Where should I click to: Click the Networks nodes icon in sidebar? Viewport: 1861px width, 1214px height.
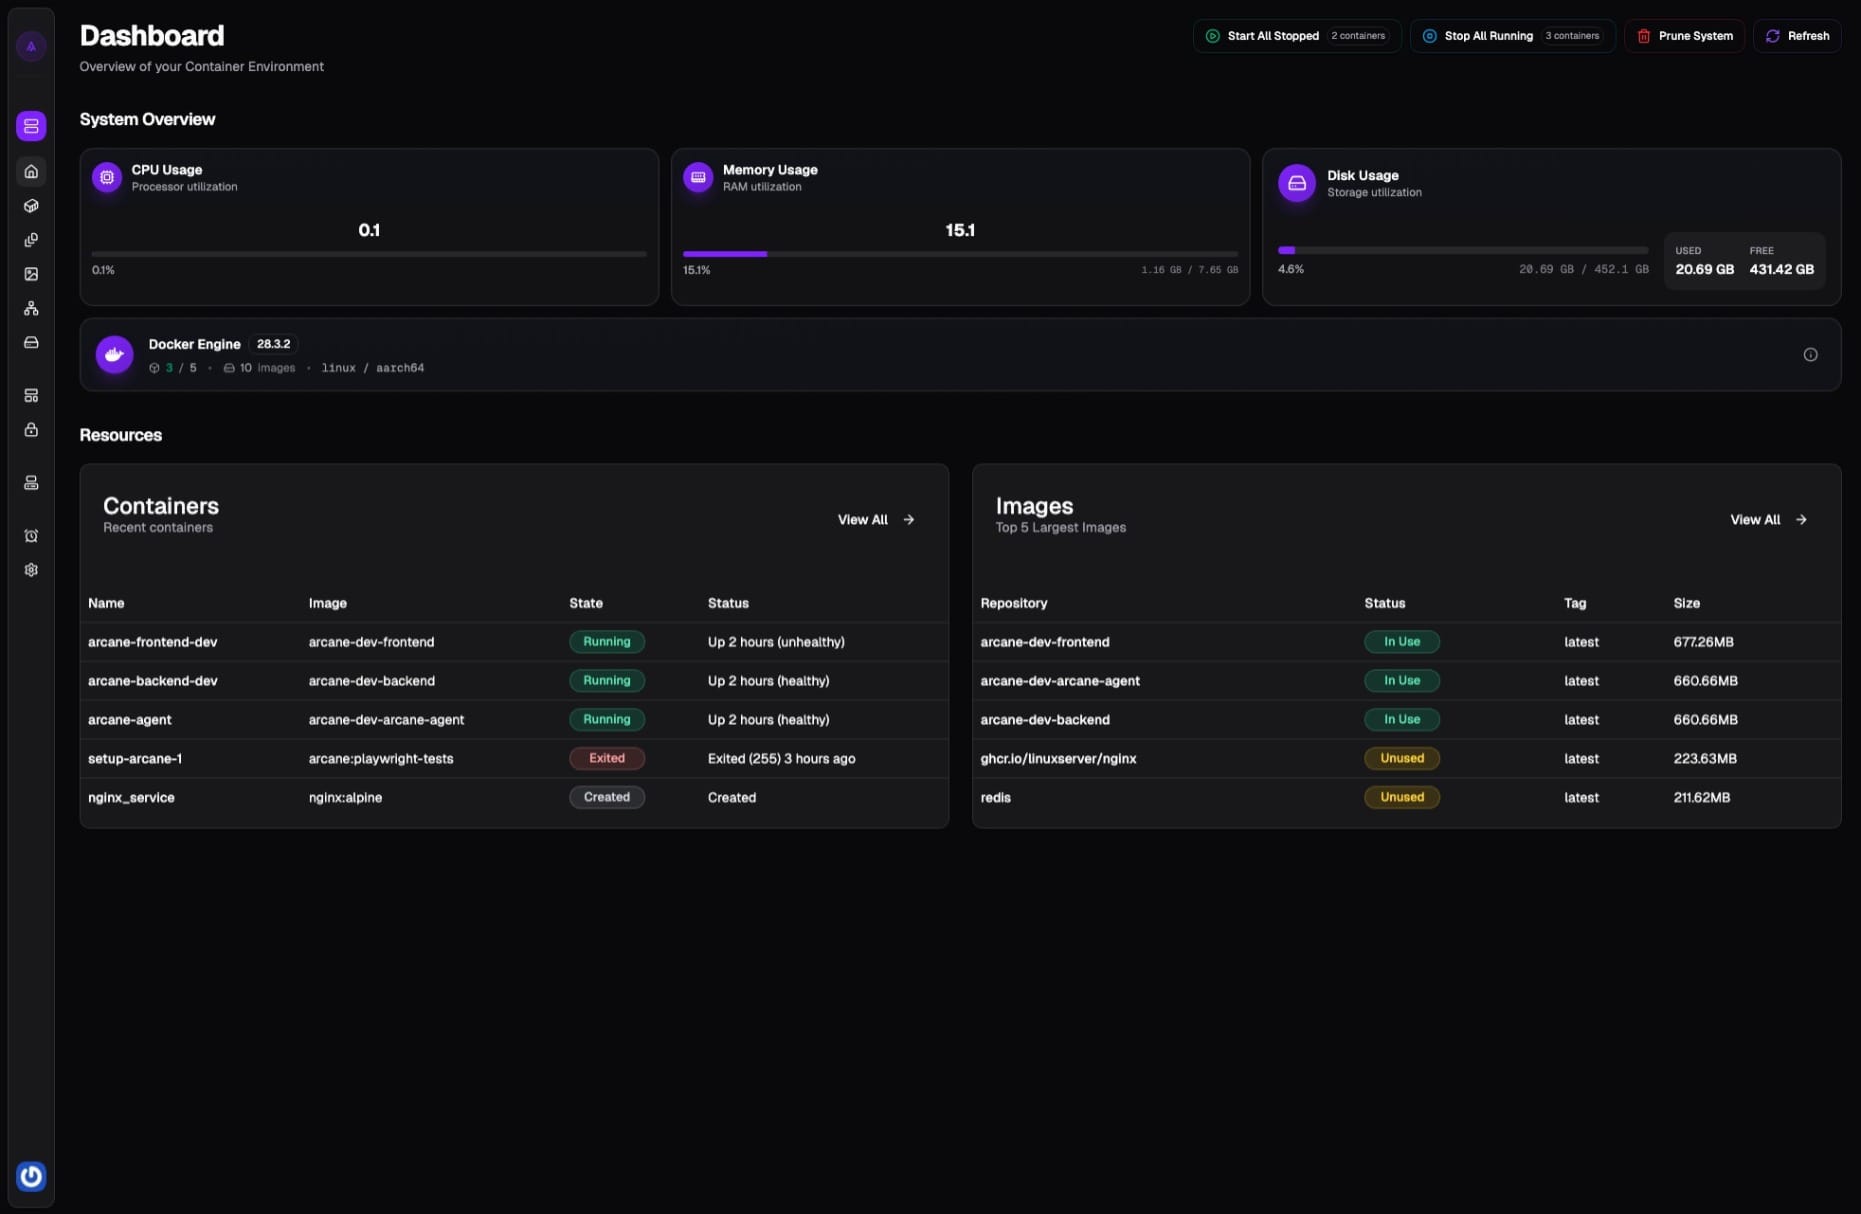31,308
